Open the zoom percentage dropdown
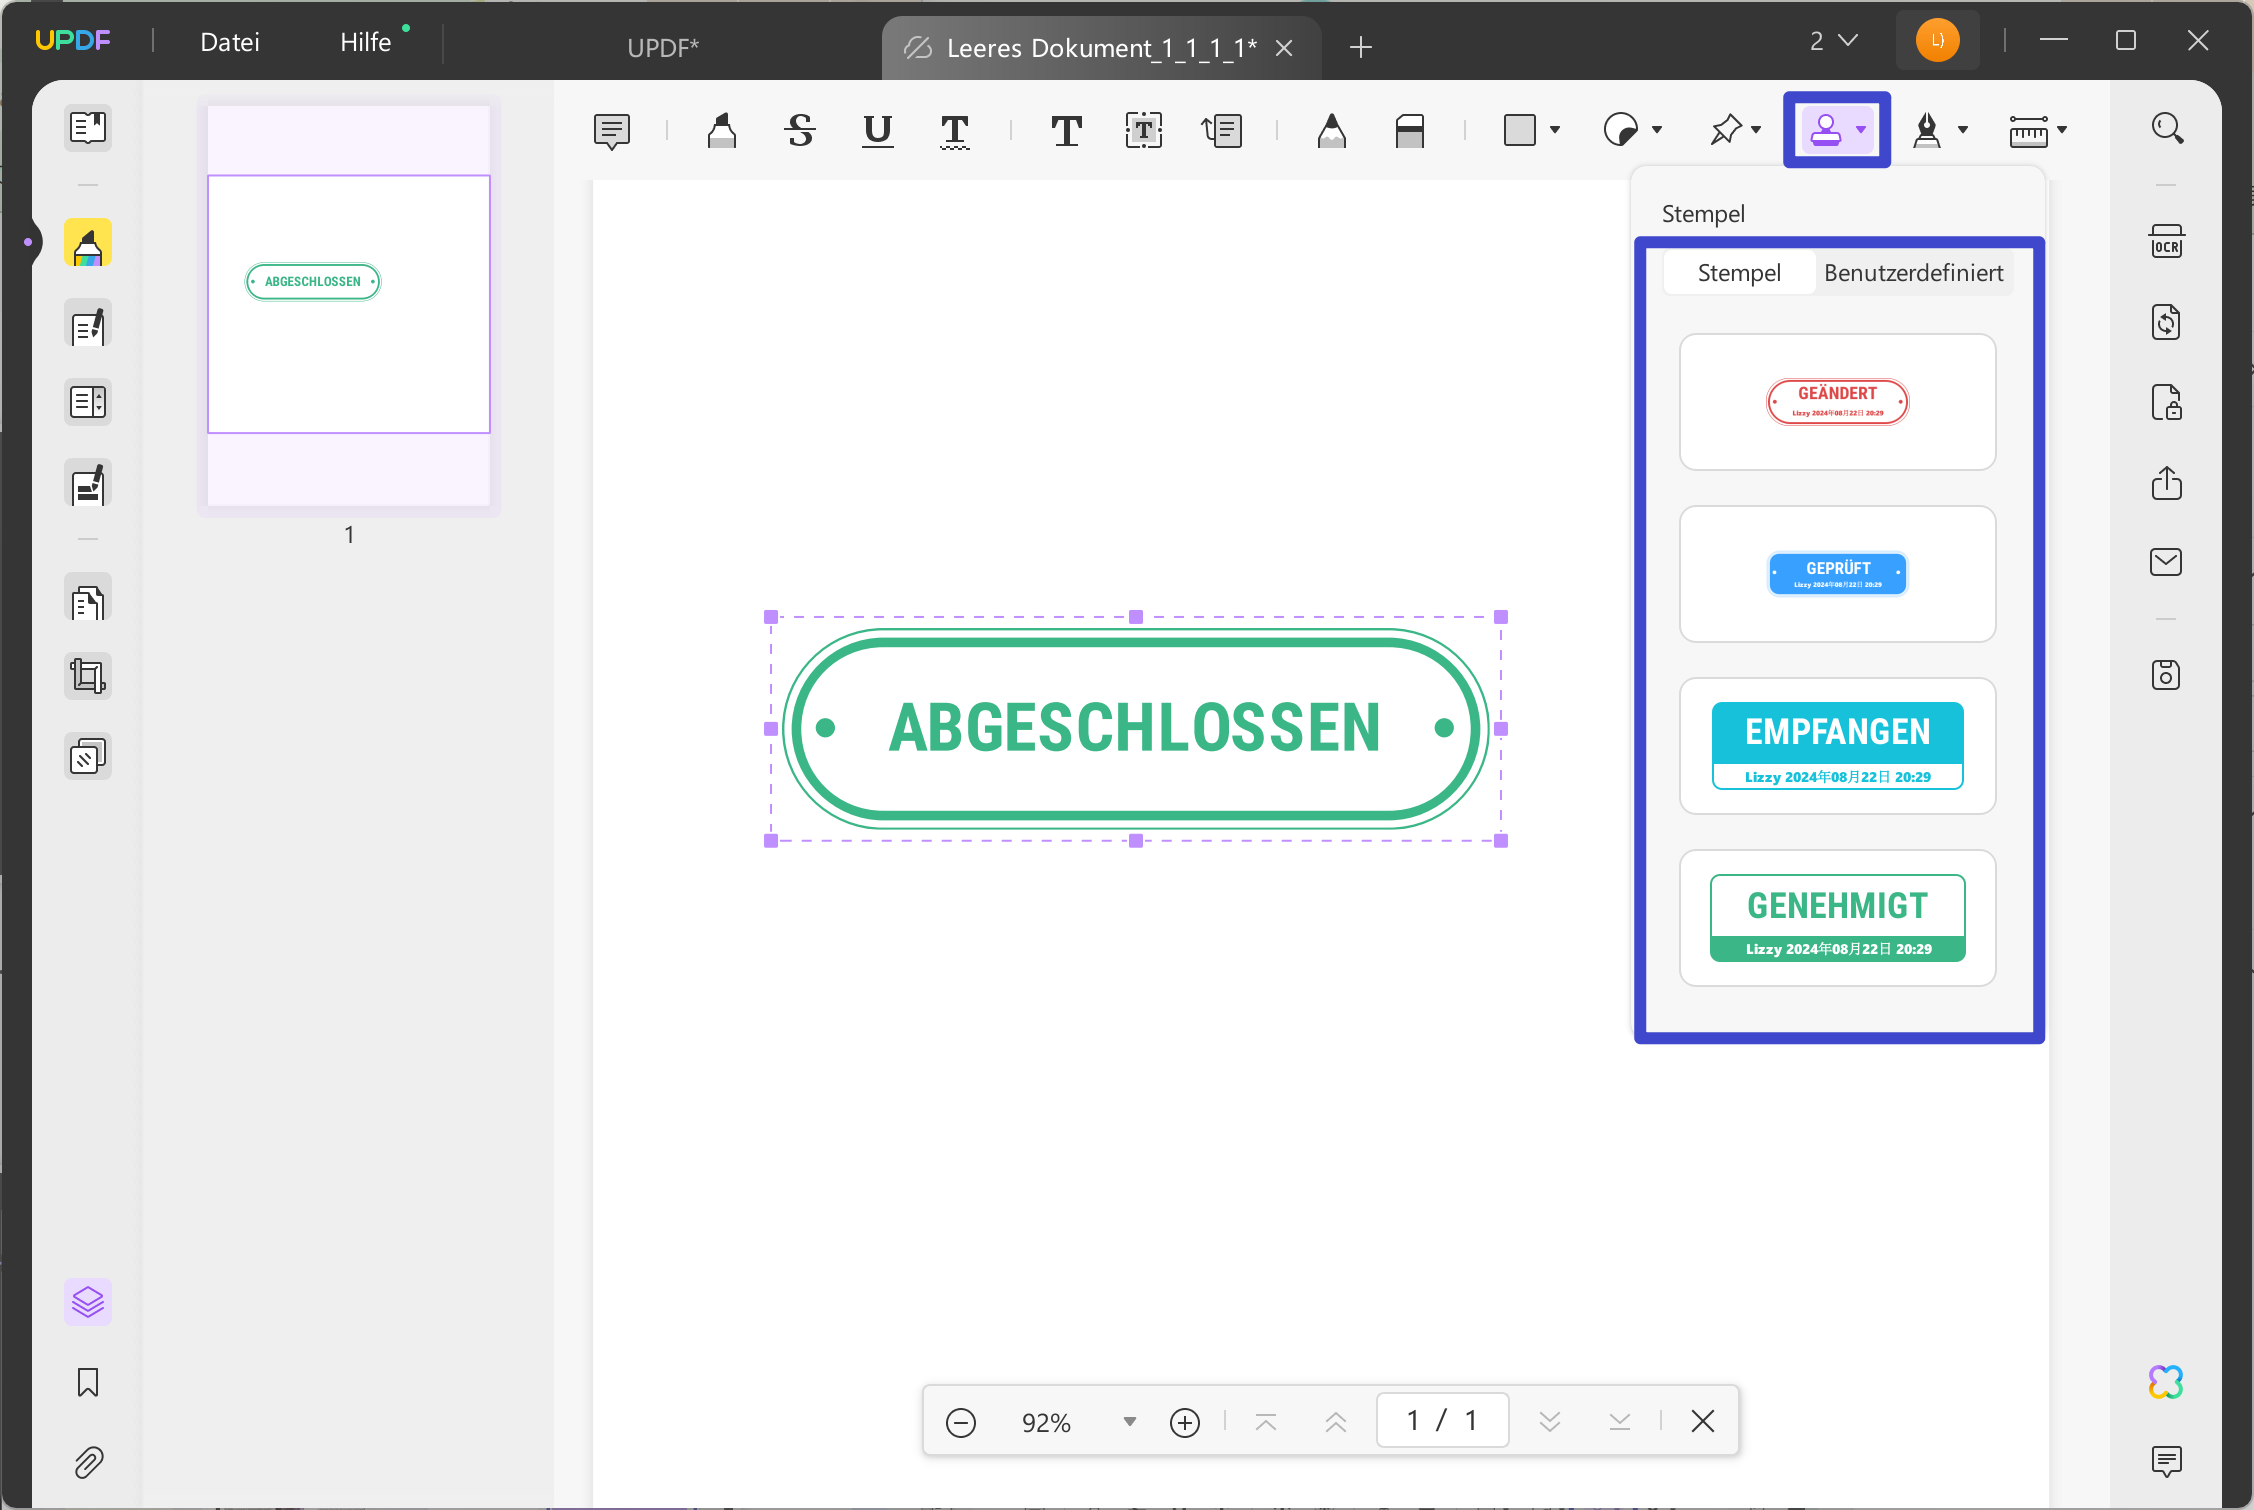Screen dimensions: 2254x1510 pos(1128,1421)
